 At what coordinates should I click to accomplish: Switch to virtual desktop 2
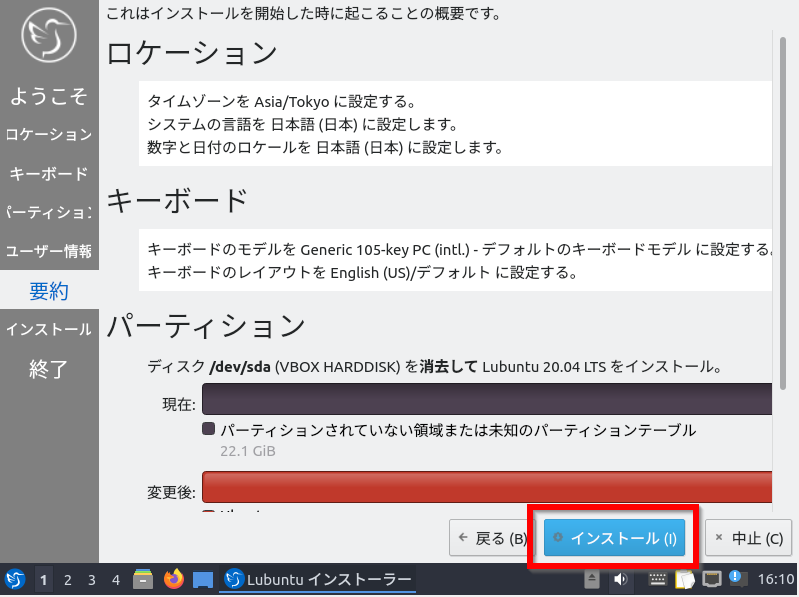(x=67, y=580)
